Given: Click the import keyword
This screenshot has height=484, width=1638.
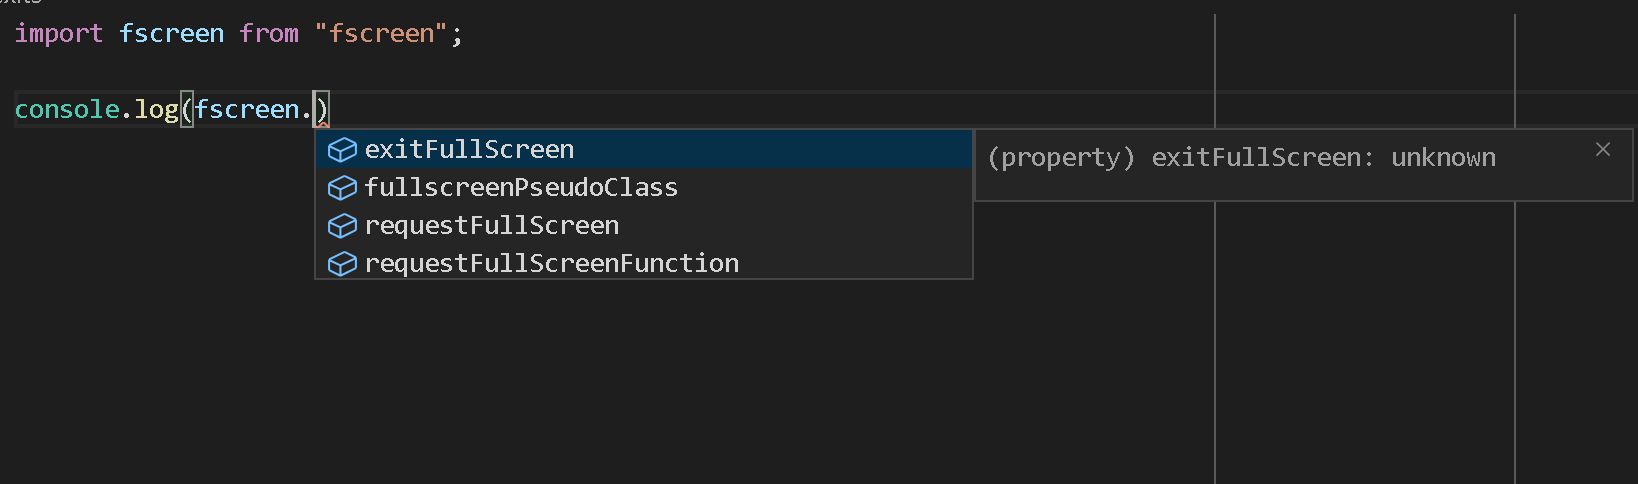Looking at the screenshot, I should coord(59,33).
